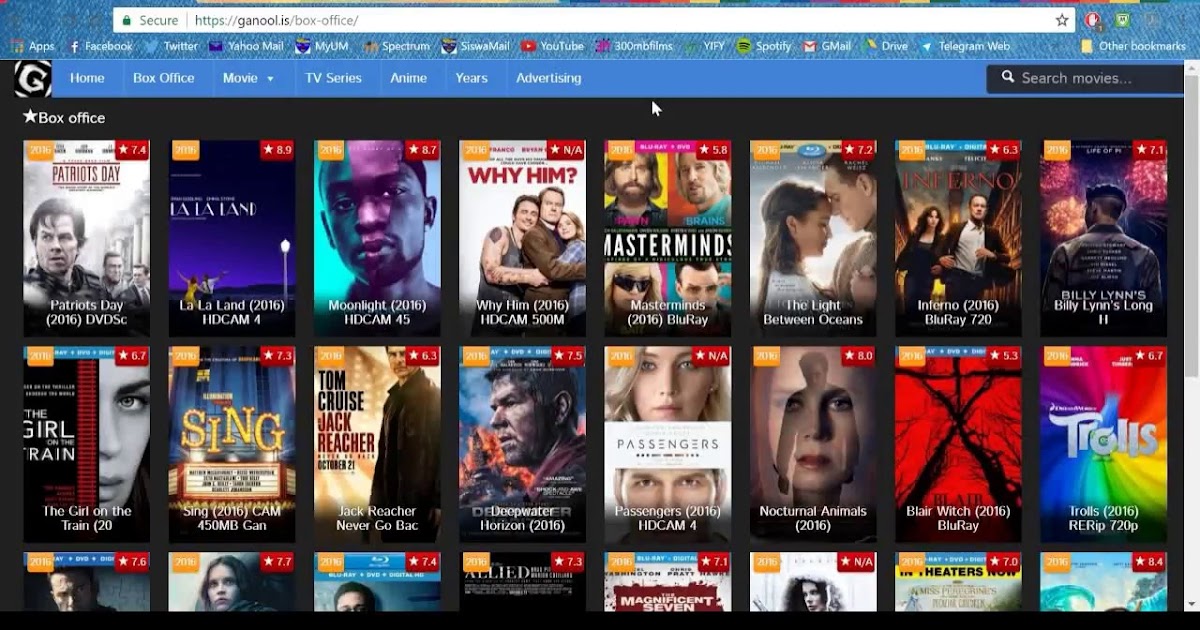Click the Ganool site logo
Viewport: 1200px width, 630px height.
(x=33, y=78)
